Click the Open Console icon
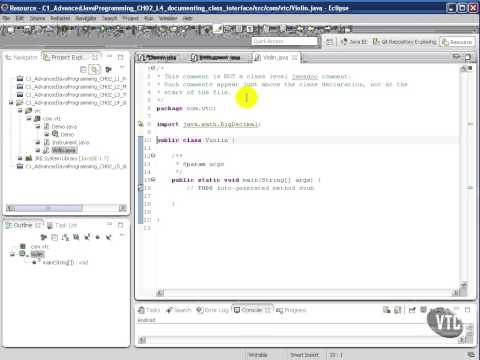 [x=439, y=310]
